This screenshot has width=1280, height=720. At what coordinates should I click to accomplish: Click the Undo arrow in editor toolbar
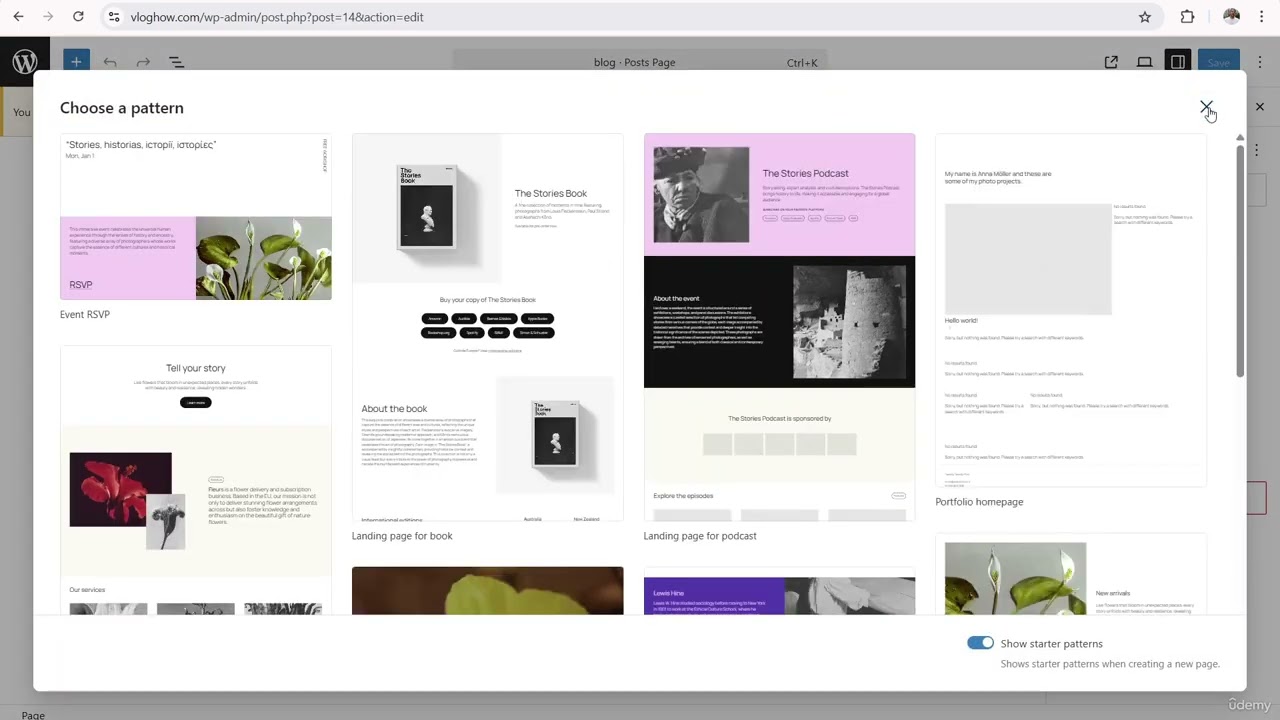point(110,62)
